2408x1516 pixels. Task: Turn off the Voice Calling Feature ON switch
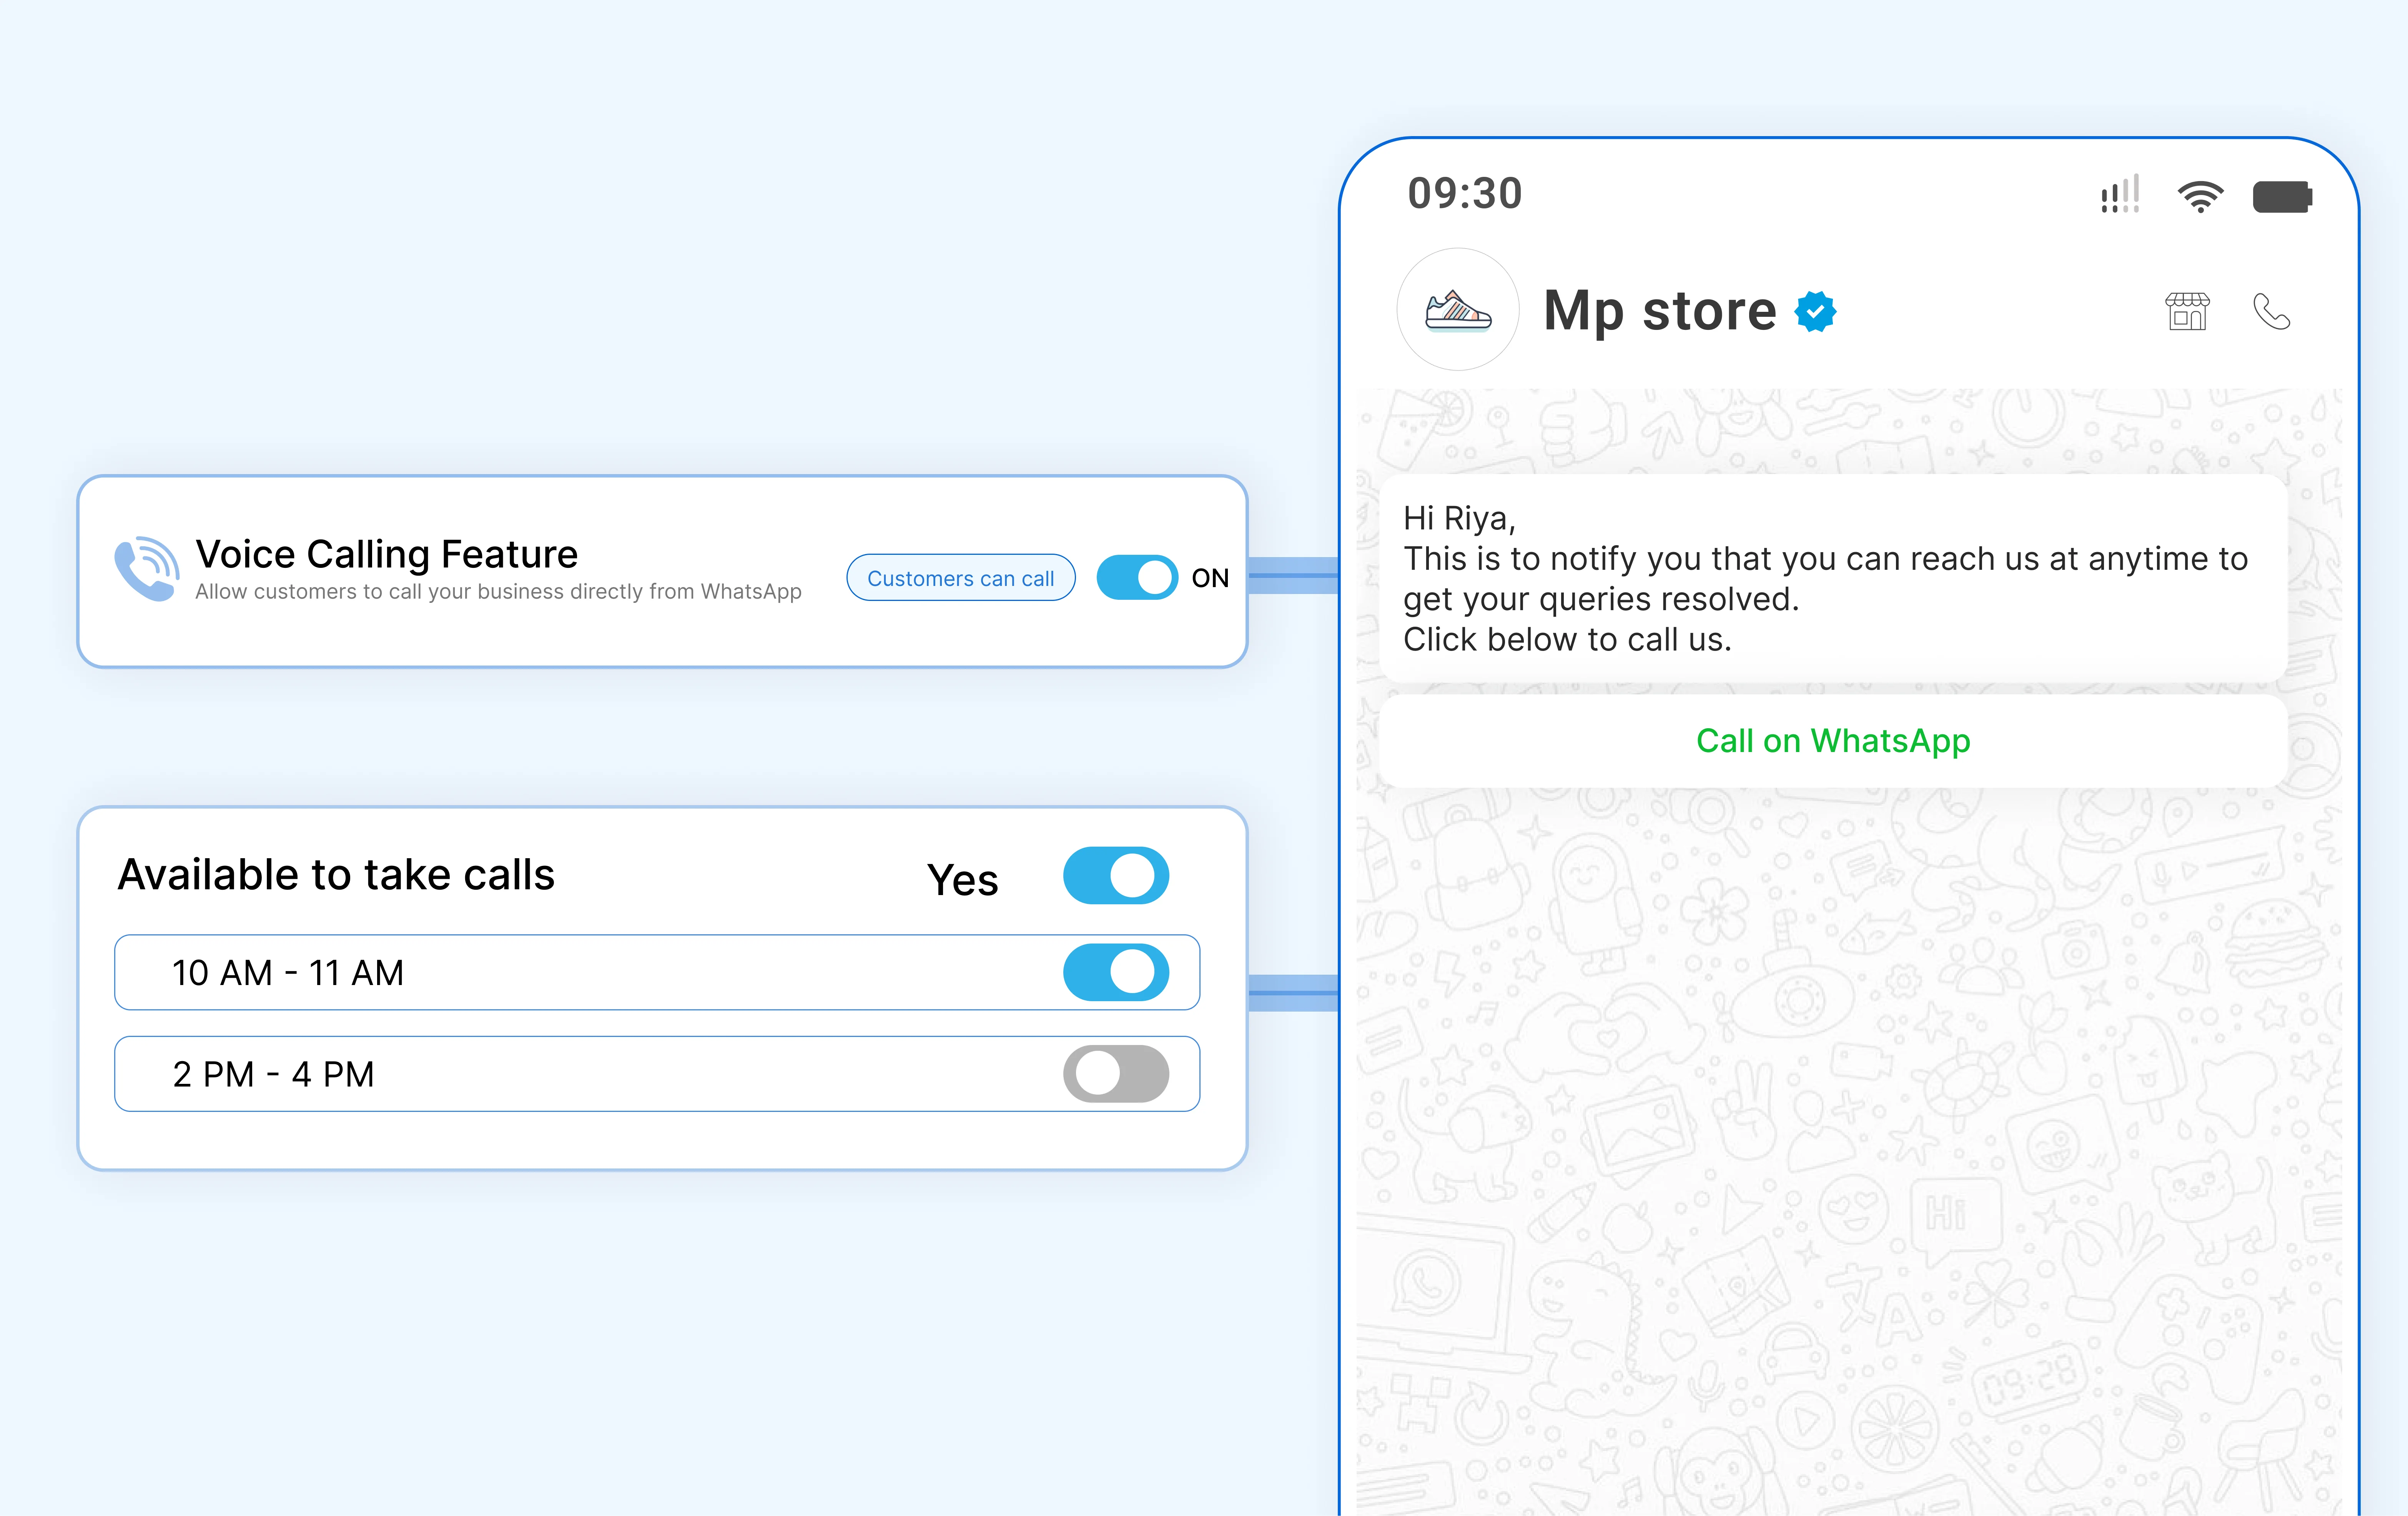[x=1137, y=577]
